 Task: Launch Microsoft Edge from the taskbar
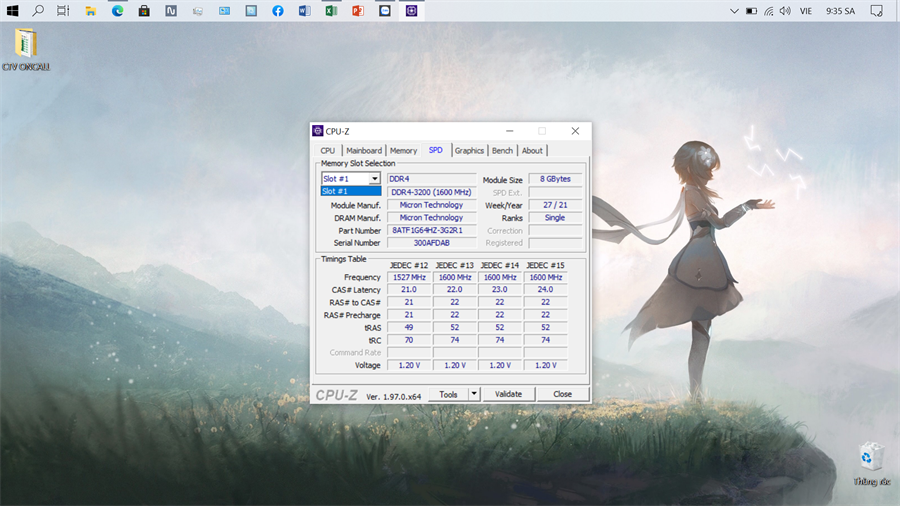point(117,11)
